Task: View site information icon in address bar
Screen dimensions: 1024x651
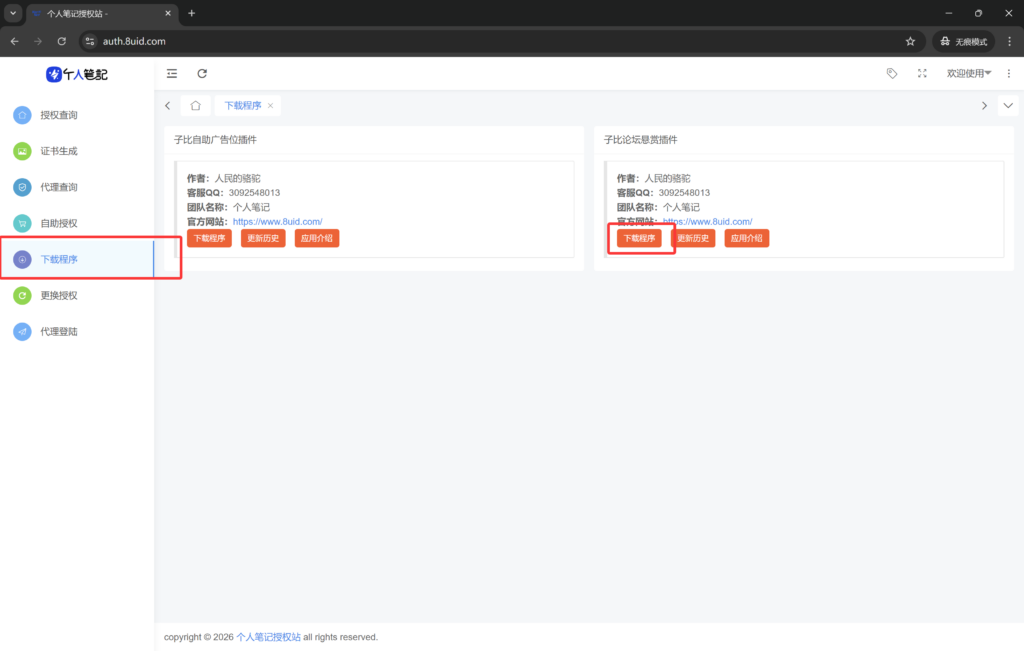Action: tap(90, 41)
